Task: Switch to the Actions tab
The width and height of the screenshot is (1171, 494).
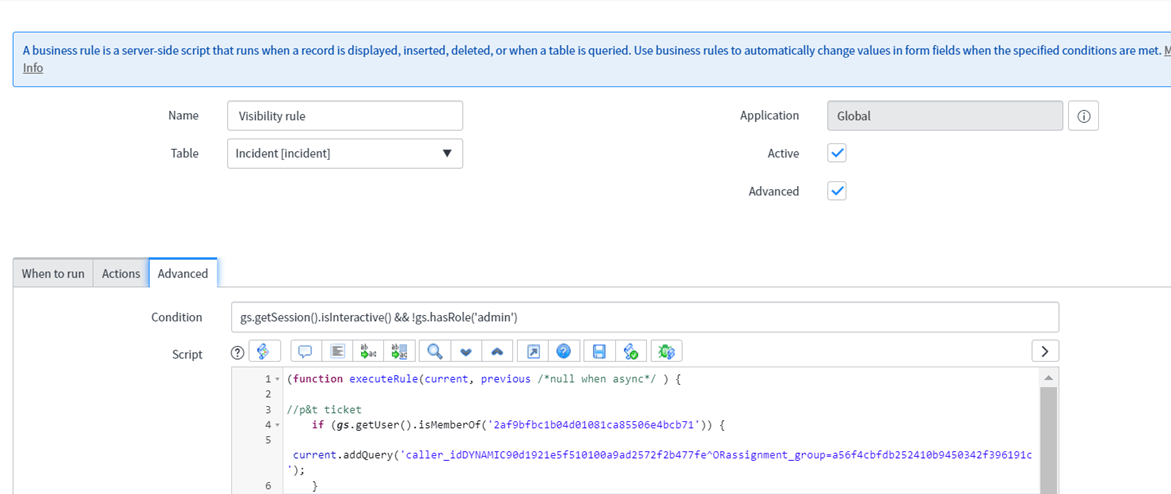Action: click(121, 274)
